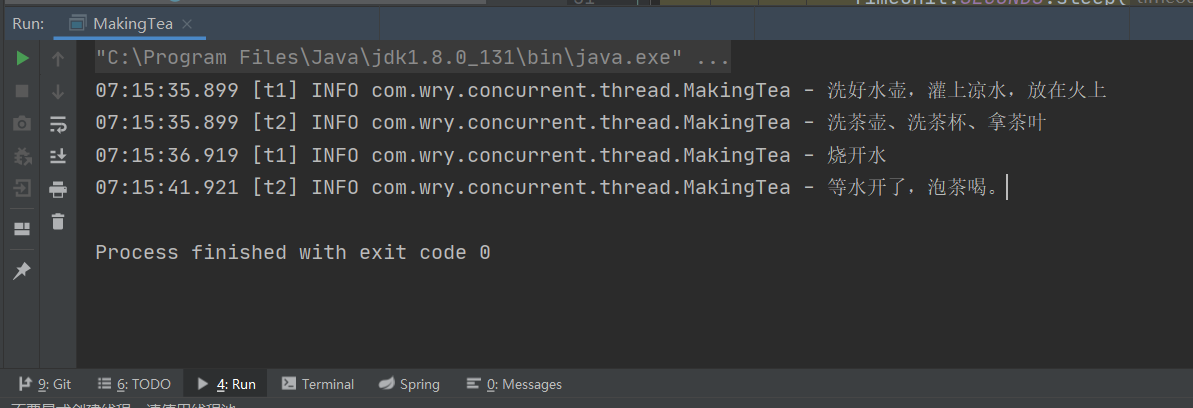This screenshot has width=1193, height=408.
Task: Click the java.exe command line in console
Action: [412, 58]
